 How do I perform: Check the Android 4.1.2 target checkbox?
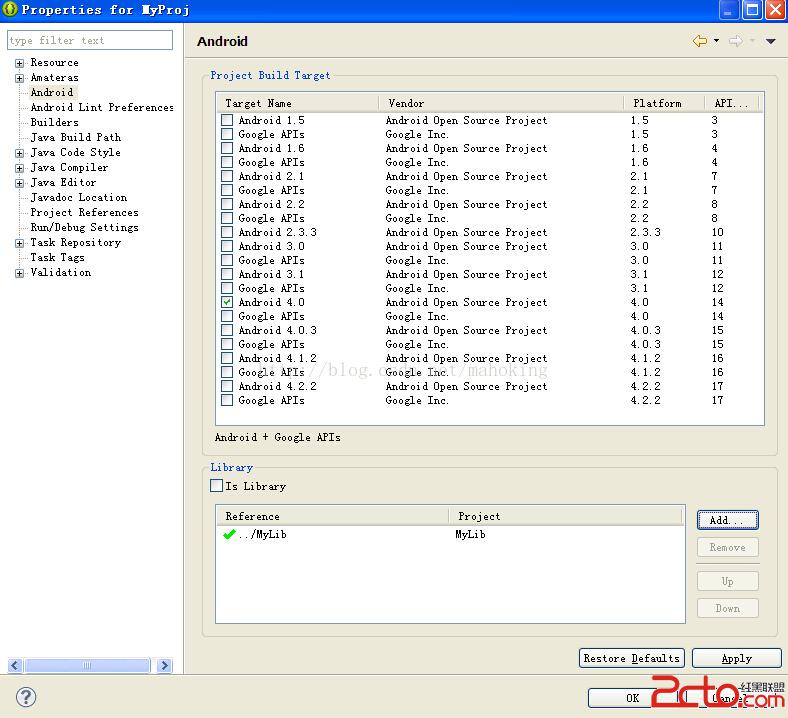(x=227, y=358)
